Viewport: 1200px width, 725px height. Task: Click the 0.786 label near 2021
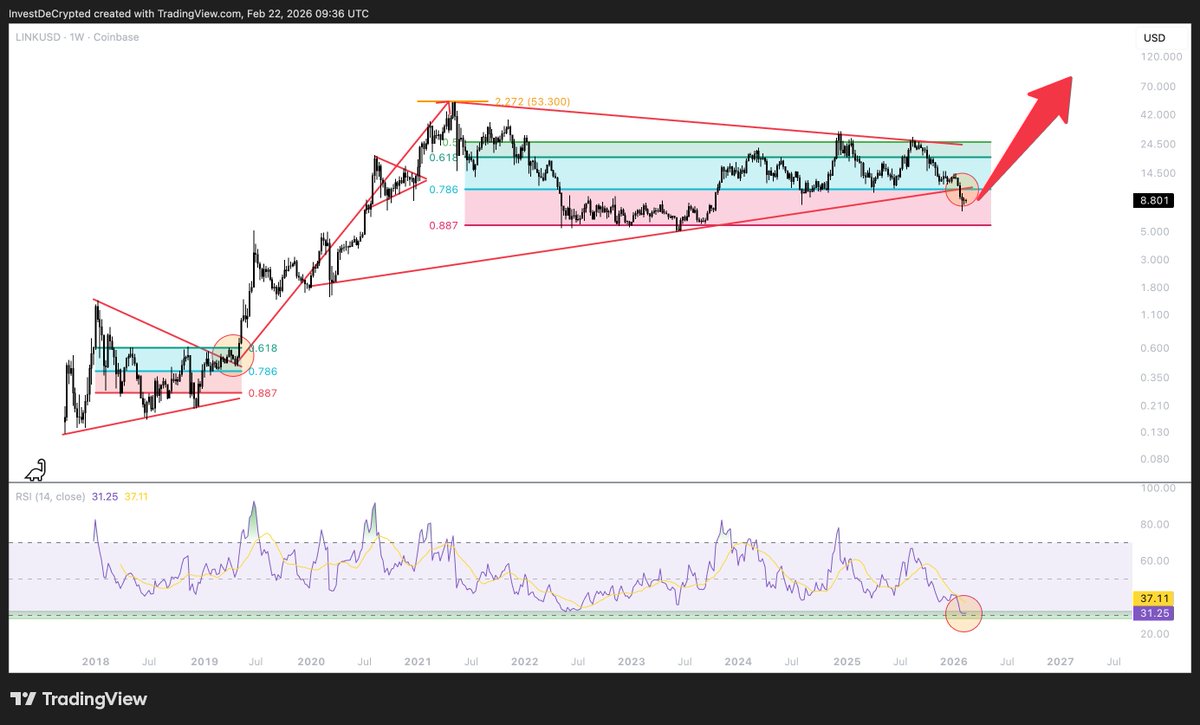click(442, 189)
